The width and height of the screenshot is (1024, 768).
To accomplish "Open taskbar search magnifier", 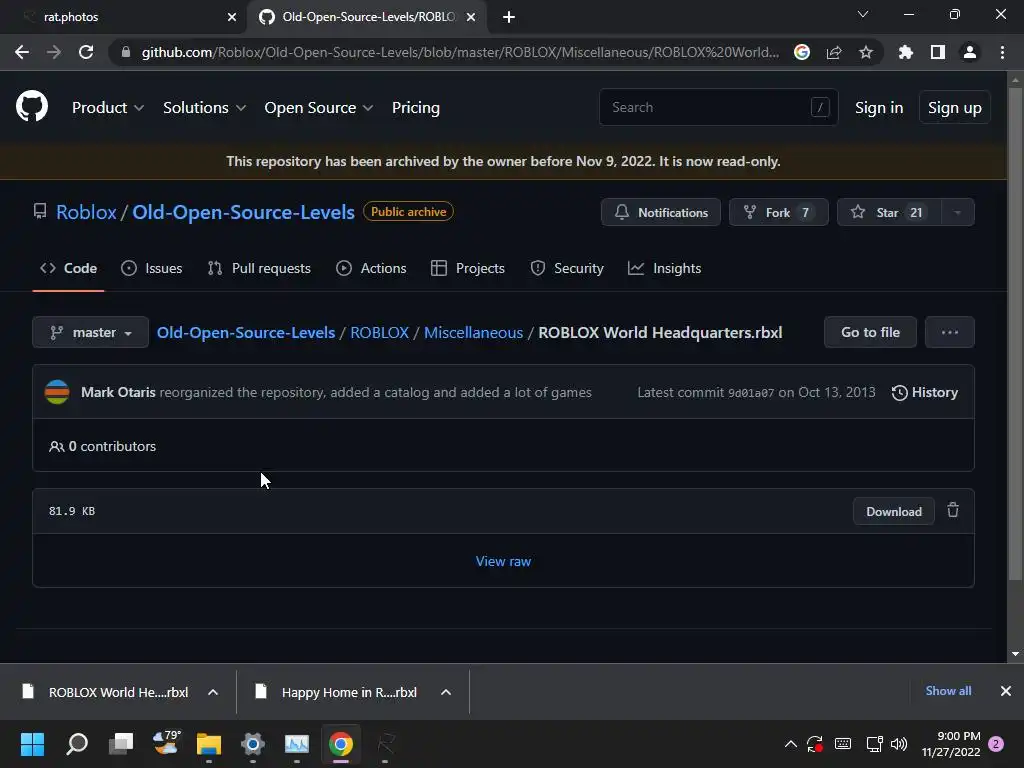I will coord(76,743).
